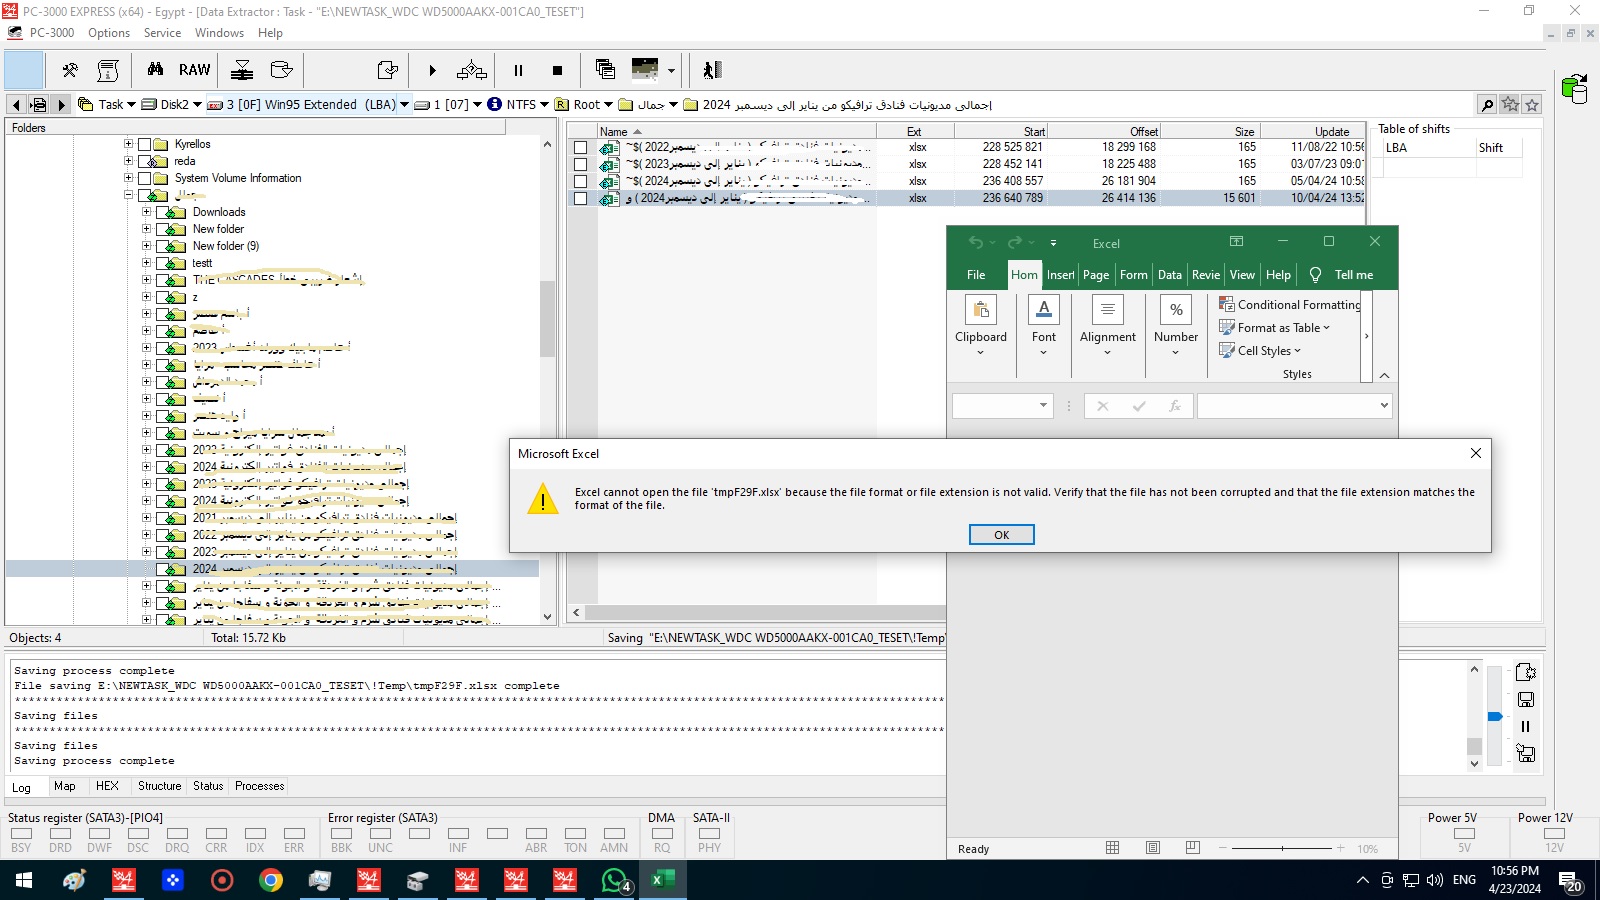Click the save log floppy icon
1600x900 pixels.
(x=1525, y=700)
